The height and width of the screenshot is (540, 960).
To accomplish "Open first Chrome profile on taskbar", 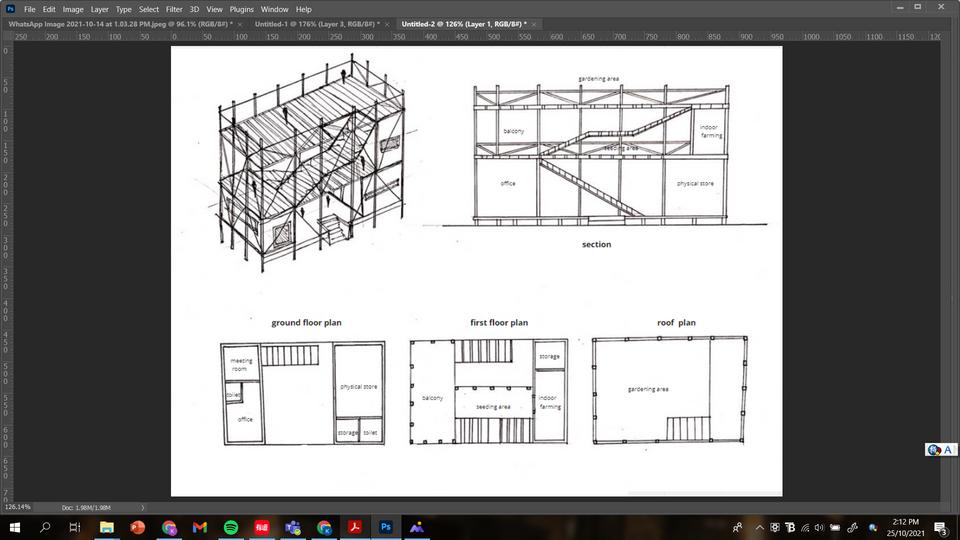I will click(x=169, y=527).
